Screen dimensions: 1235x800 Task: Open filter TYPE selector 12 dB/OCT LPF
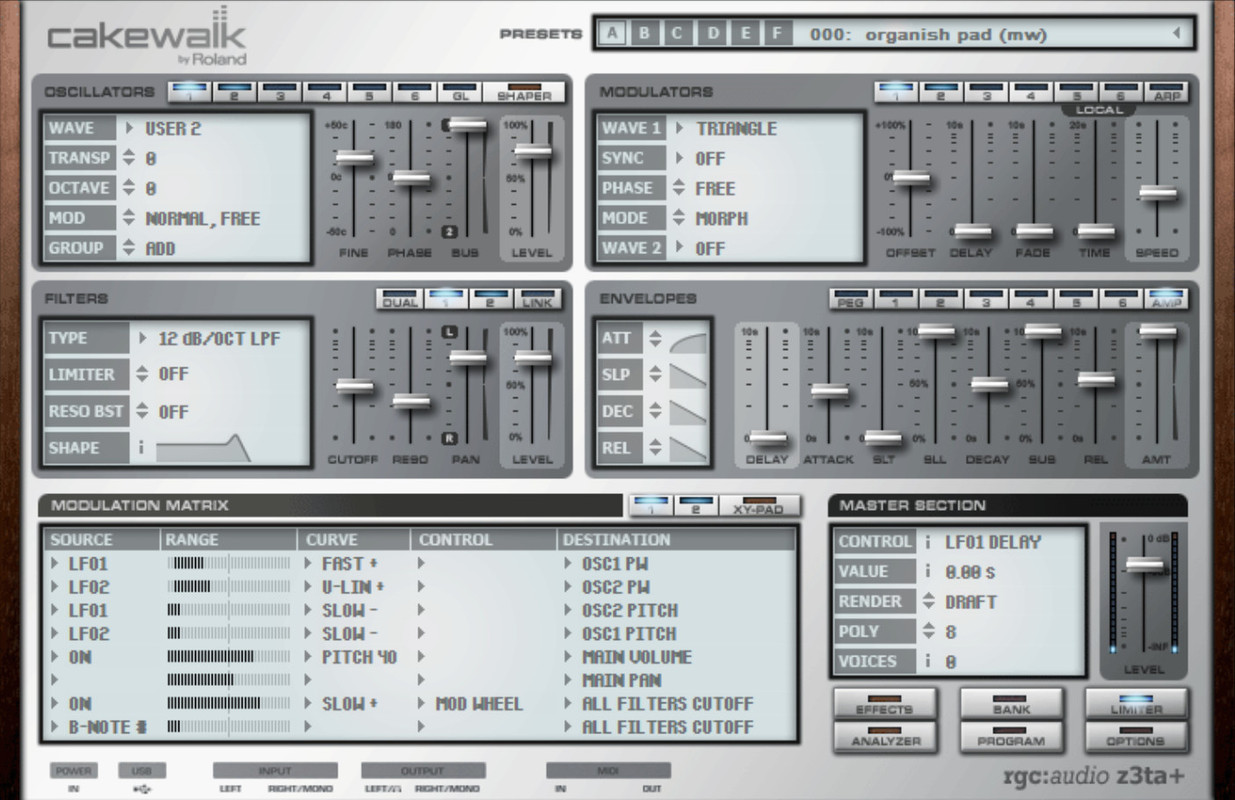coord(141,338)
